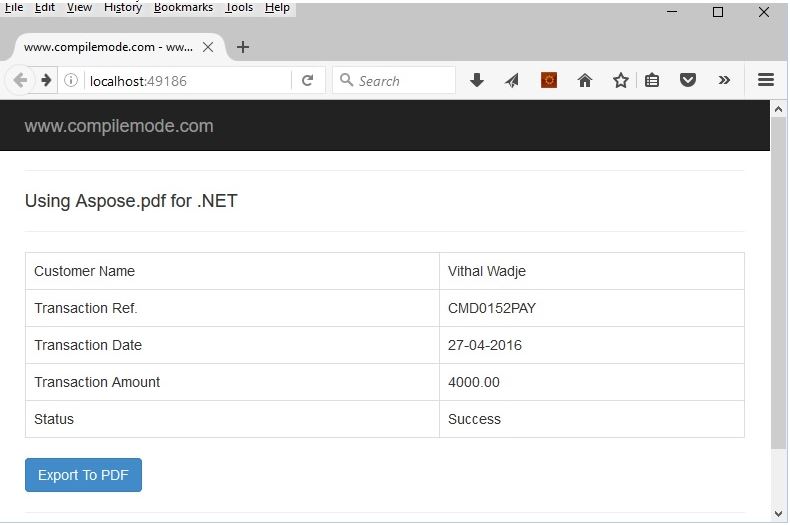This screenshot has height=525, width=790.
Task: Open the History menu
Action: click(x=123, y=8)
